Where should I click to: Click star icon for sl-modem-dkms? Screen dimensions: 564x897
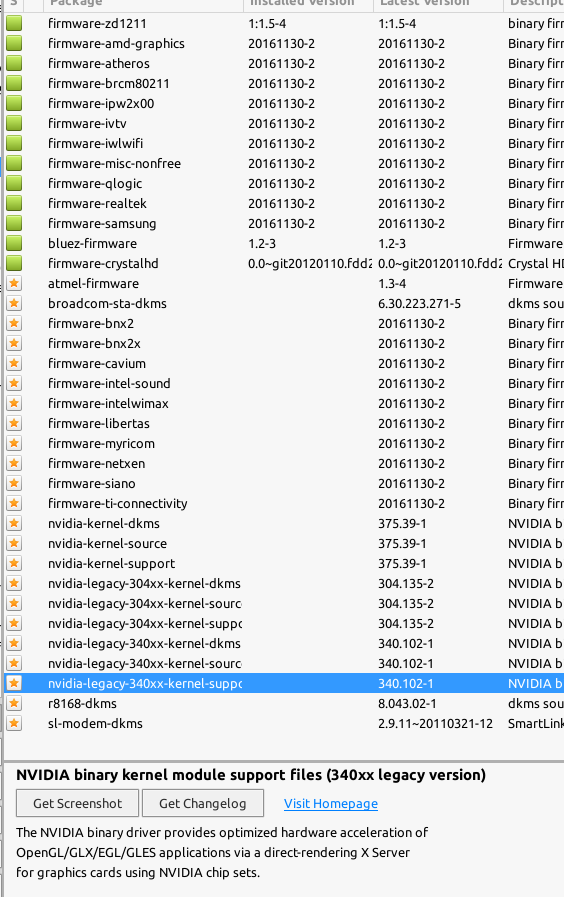(14, 723)
